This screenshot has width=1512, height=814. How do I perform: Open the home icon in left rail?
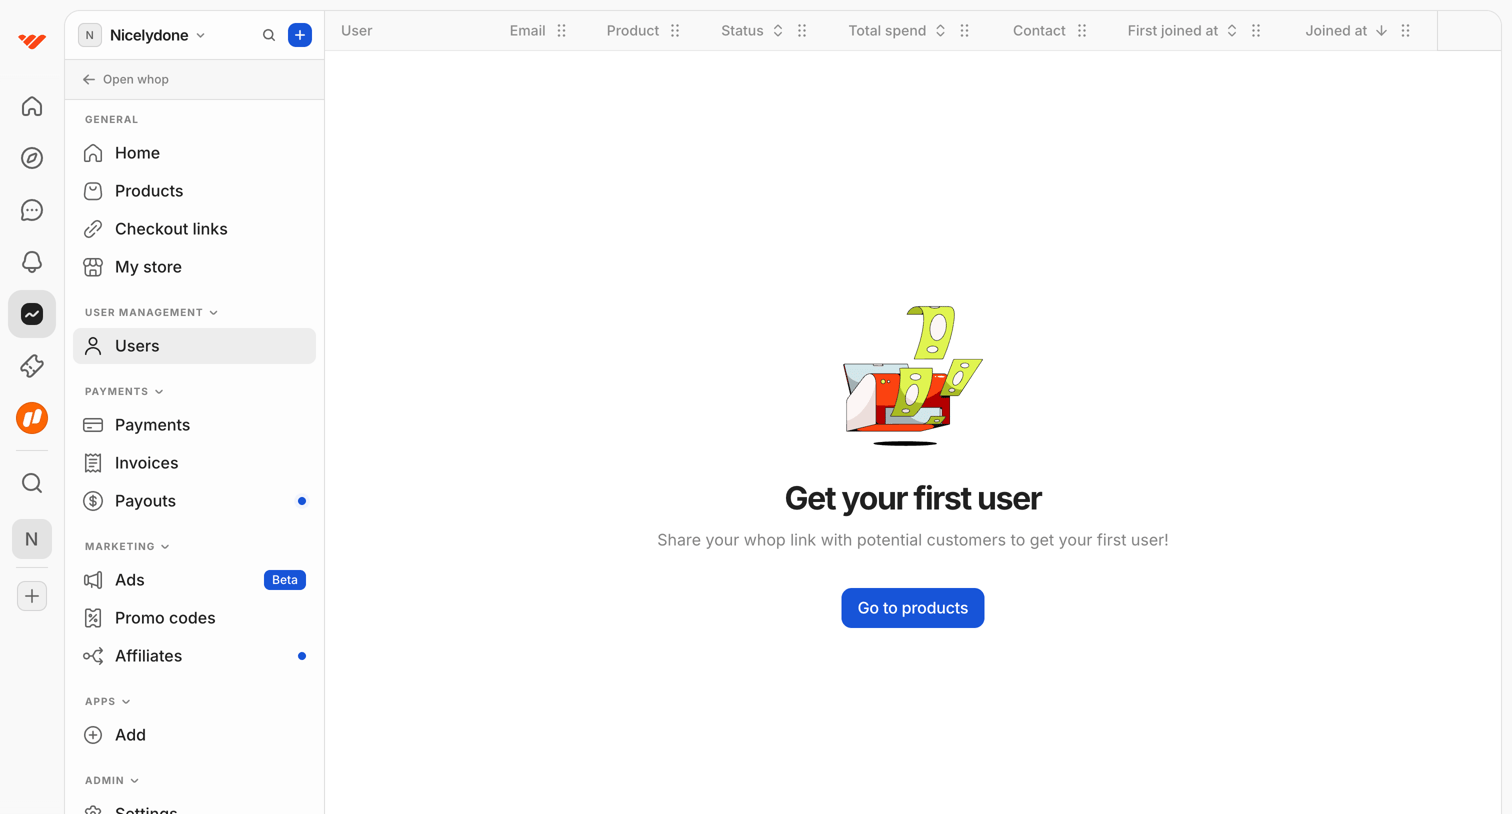(x=32, y=106)
